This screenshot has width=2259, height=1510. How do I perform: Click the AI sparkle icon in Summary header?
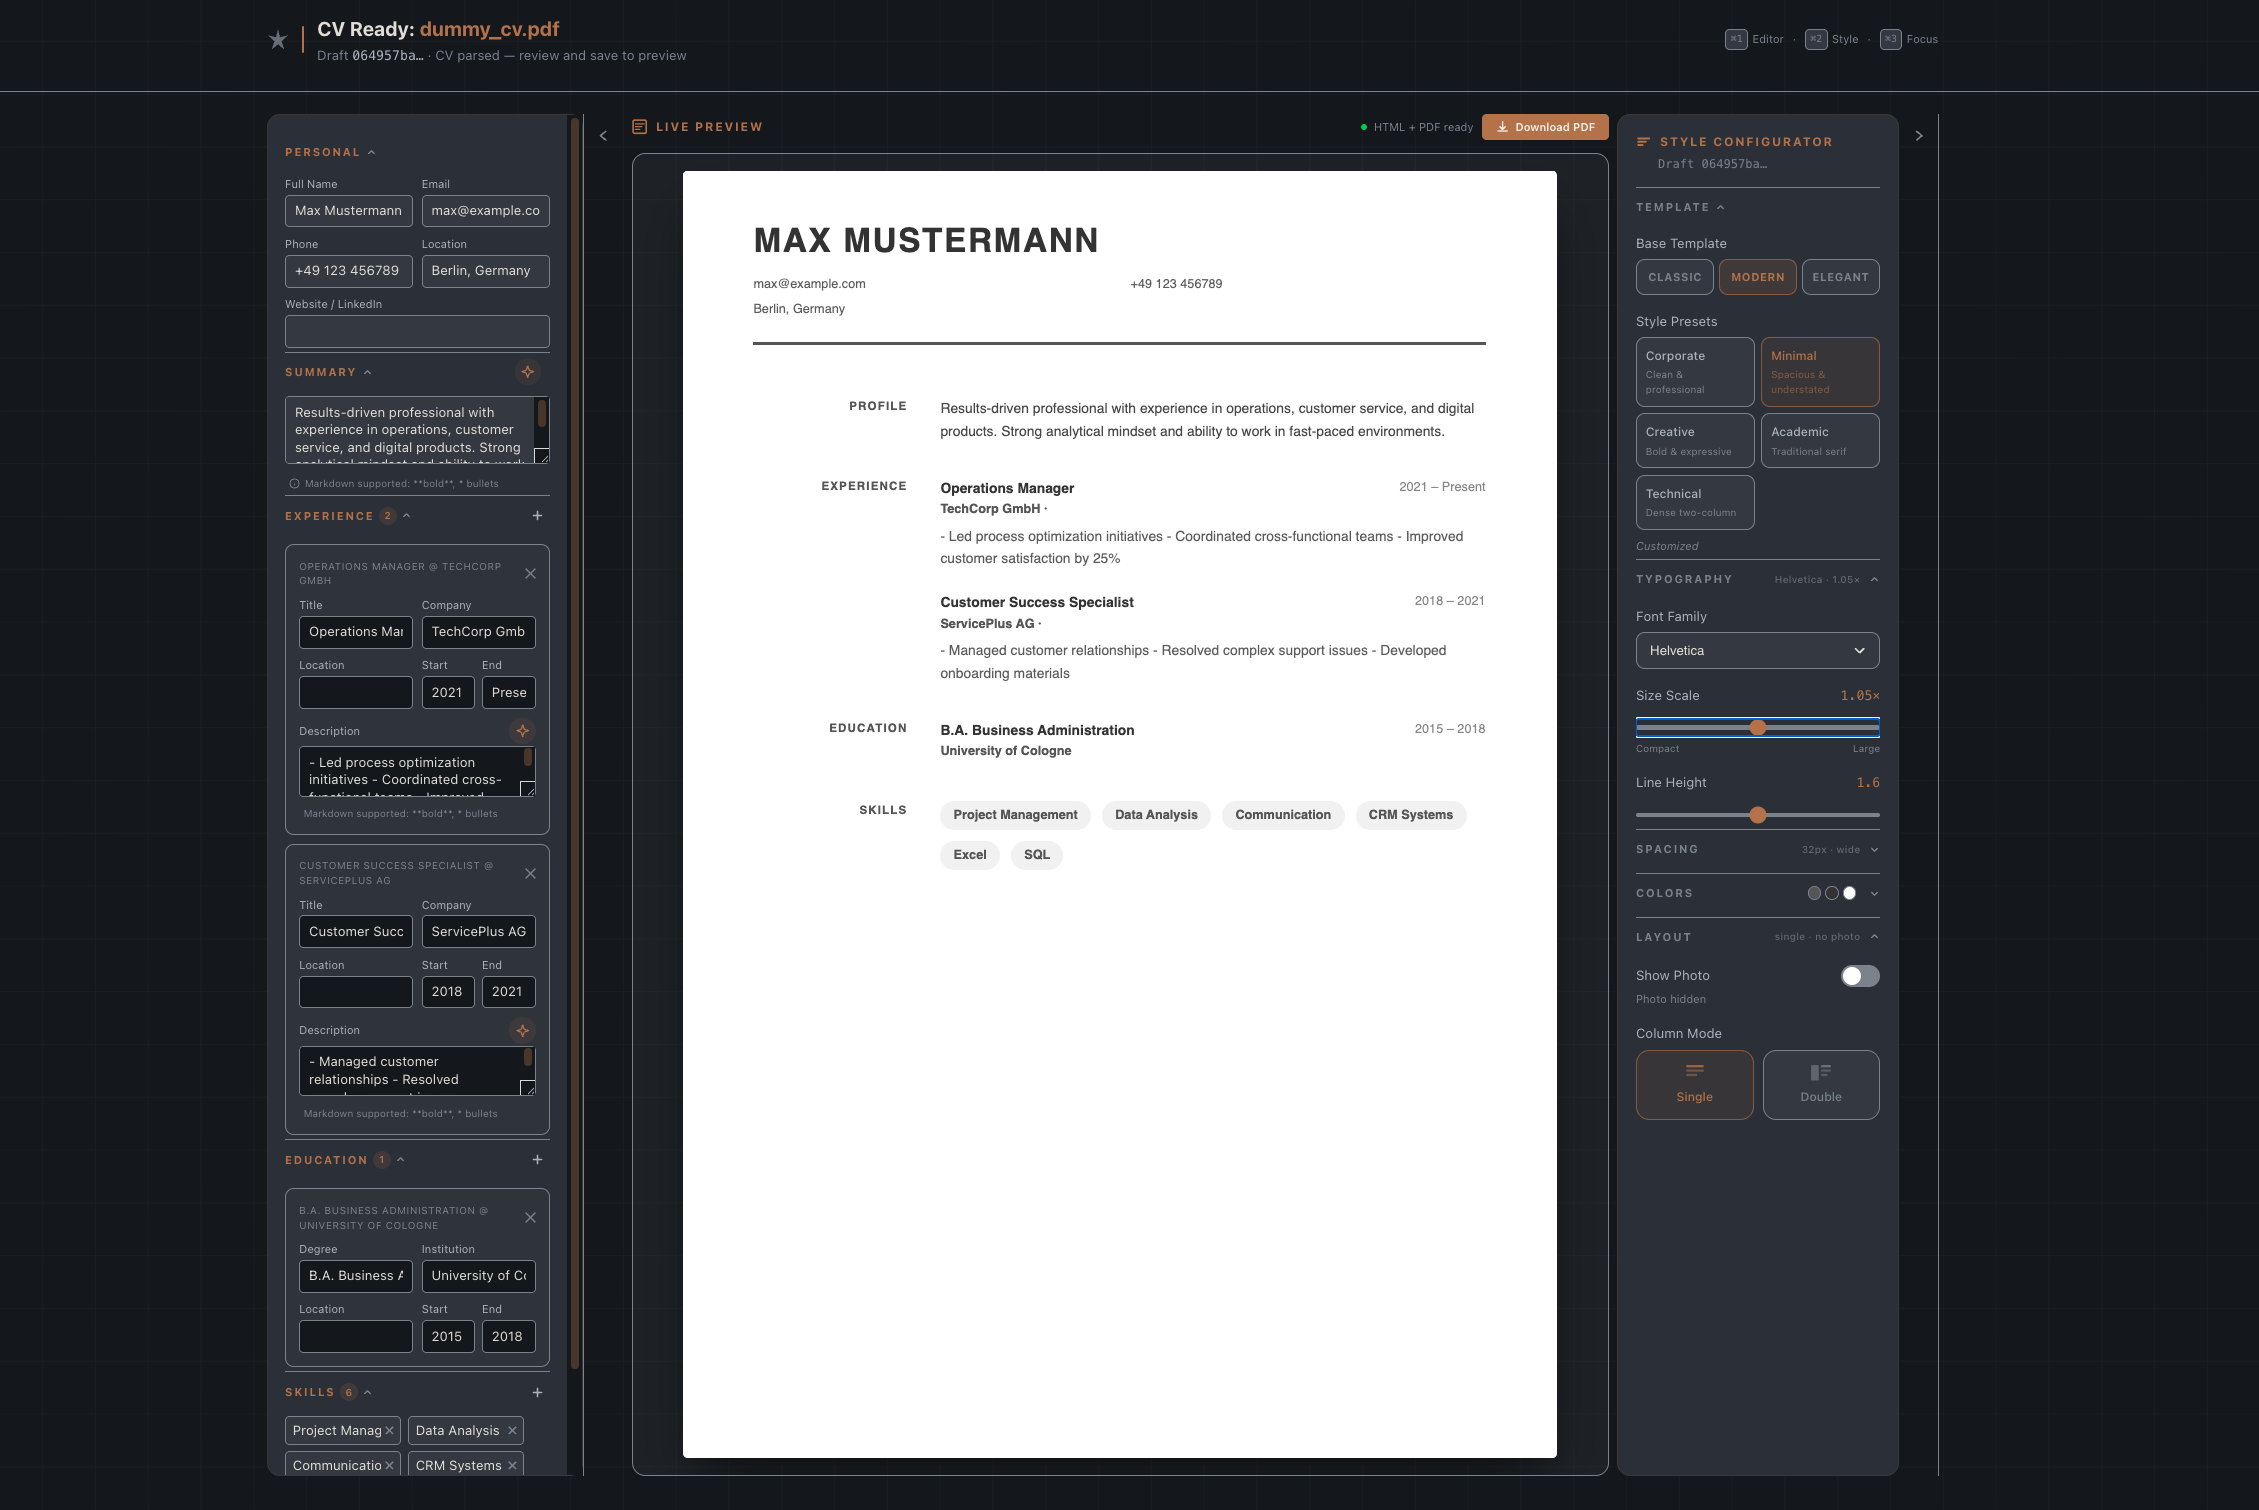[528, 372]
